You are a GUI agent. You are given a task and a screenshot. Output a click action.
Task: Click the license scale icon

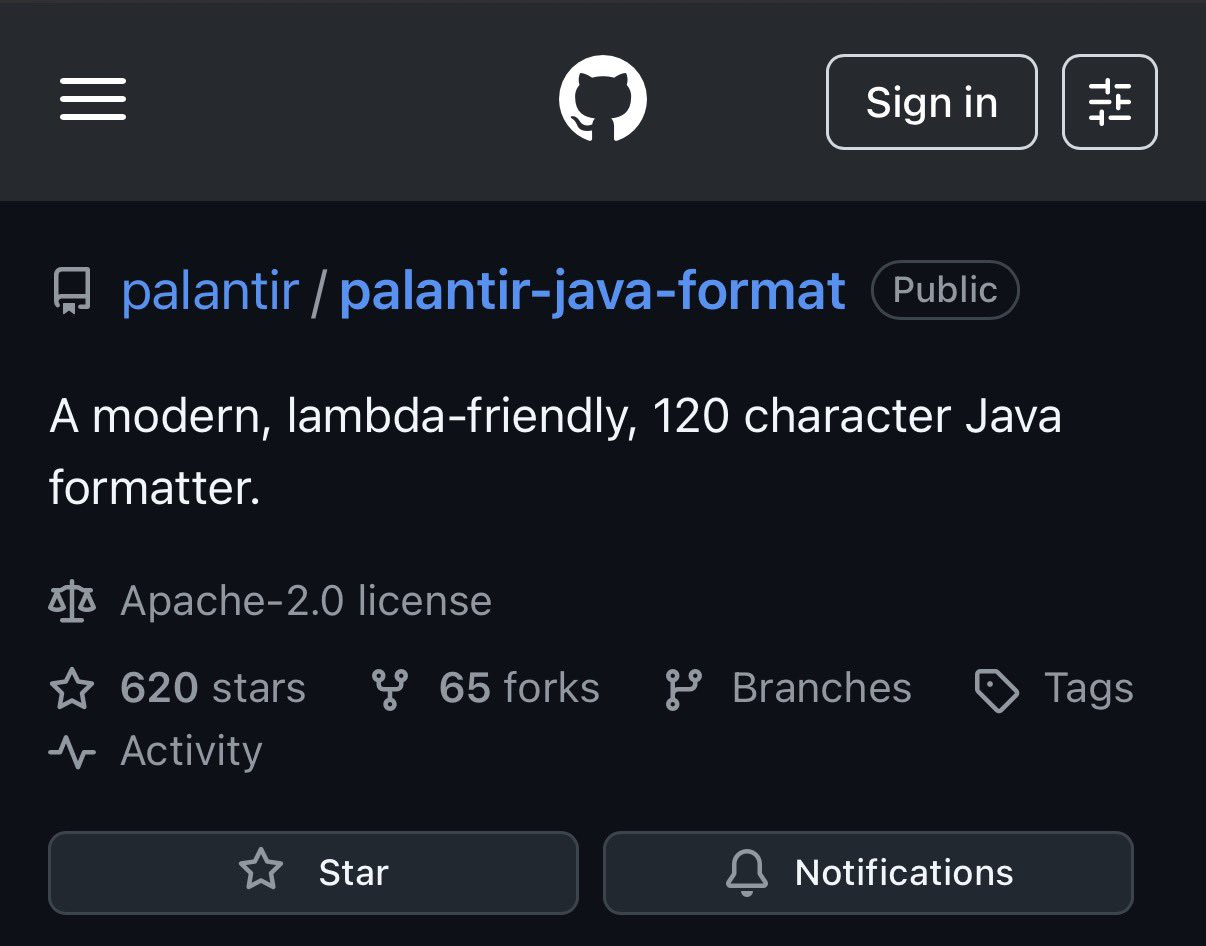click(x=72, y=602)
